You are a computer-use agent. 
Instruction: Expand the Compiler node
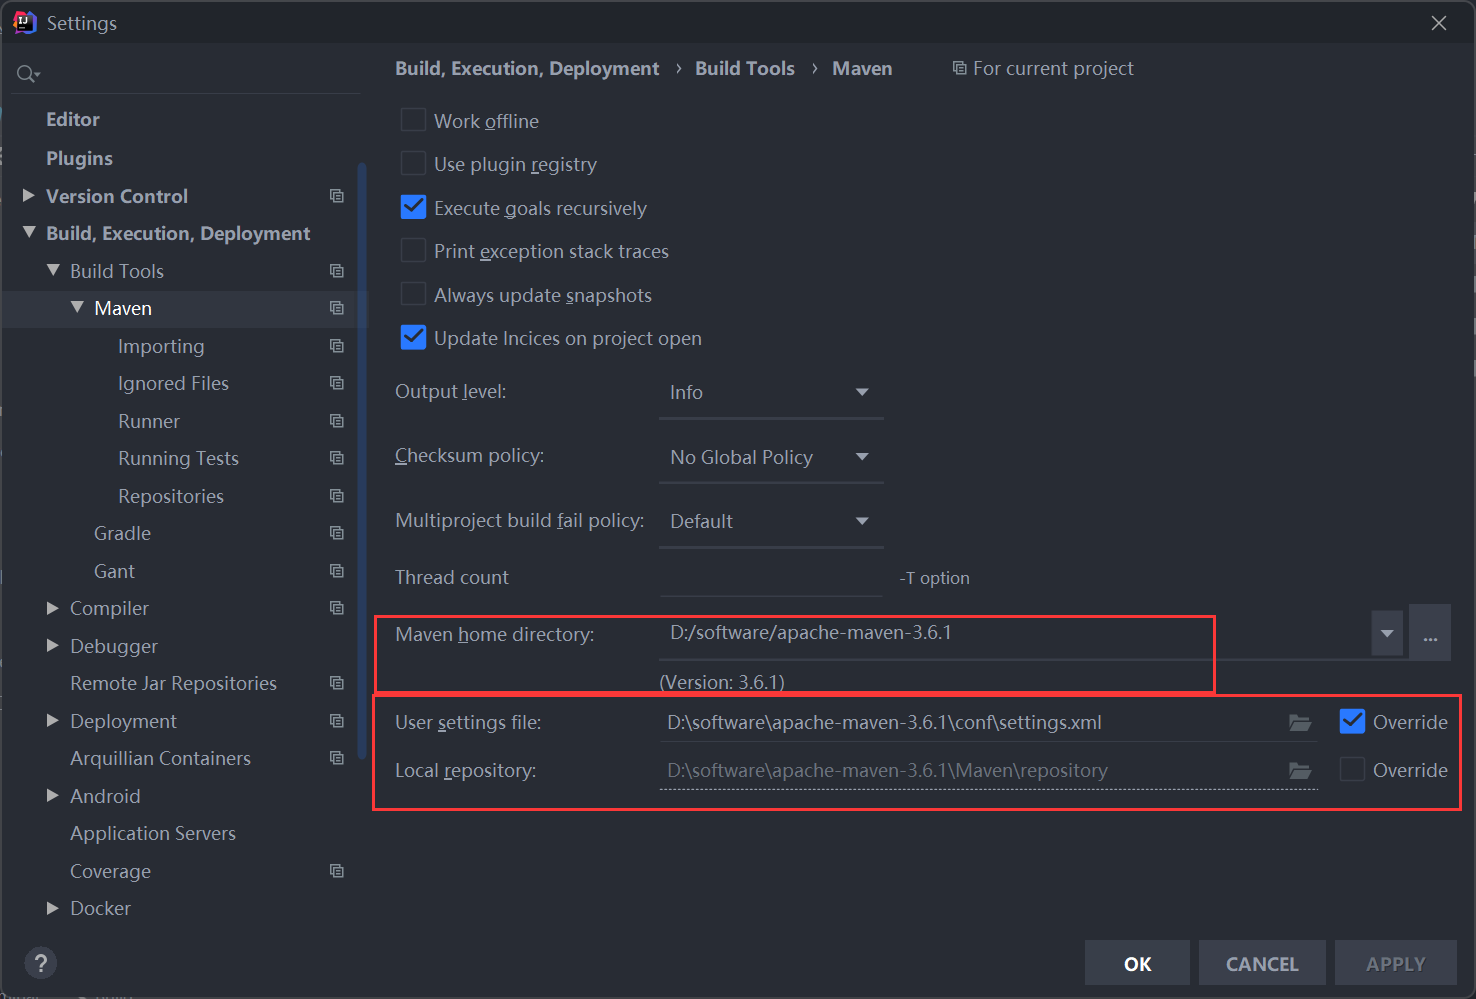53,607
